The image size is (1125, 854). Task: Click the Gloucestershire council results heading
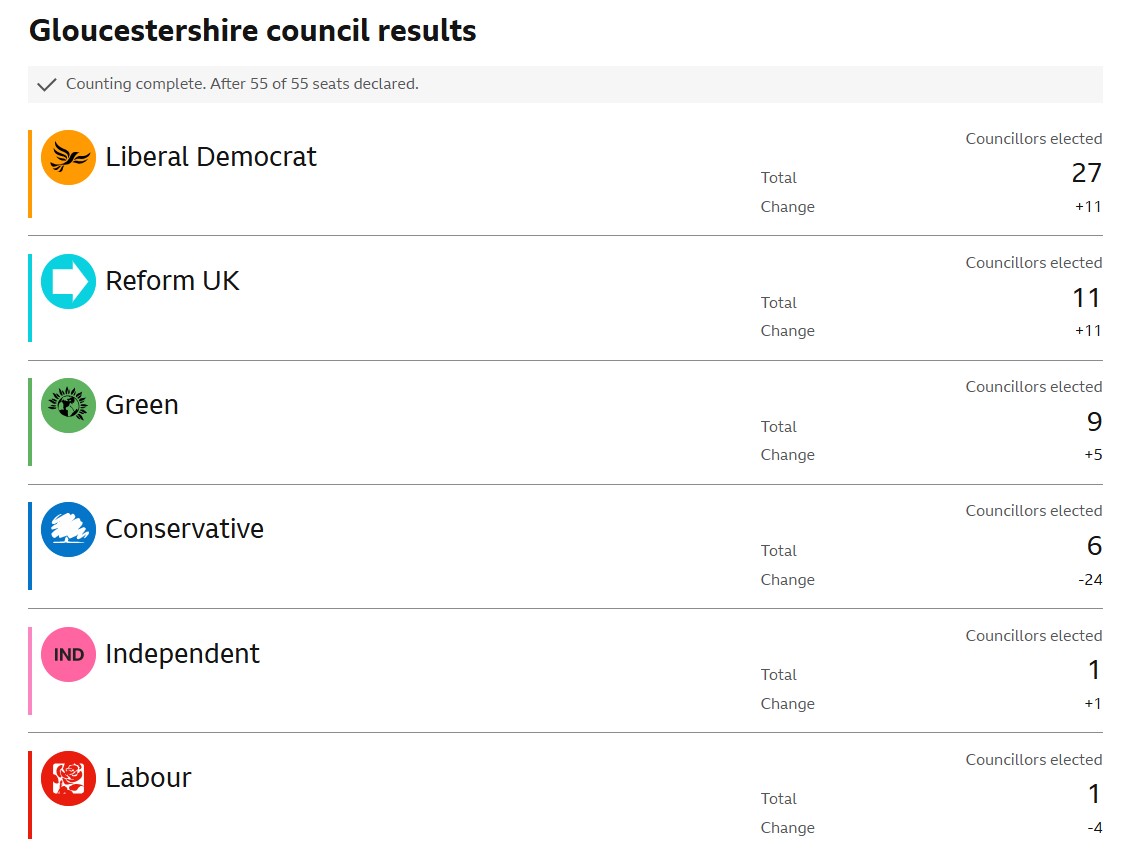point(253,31)
